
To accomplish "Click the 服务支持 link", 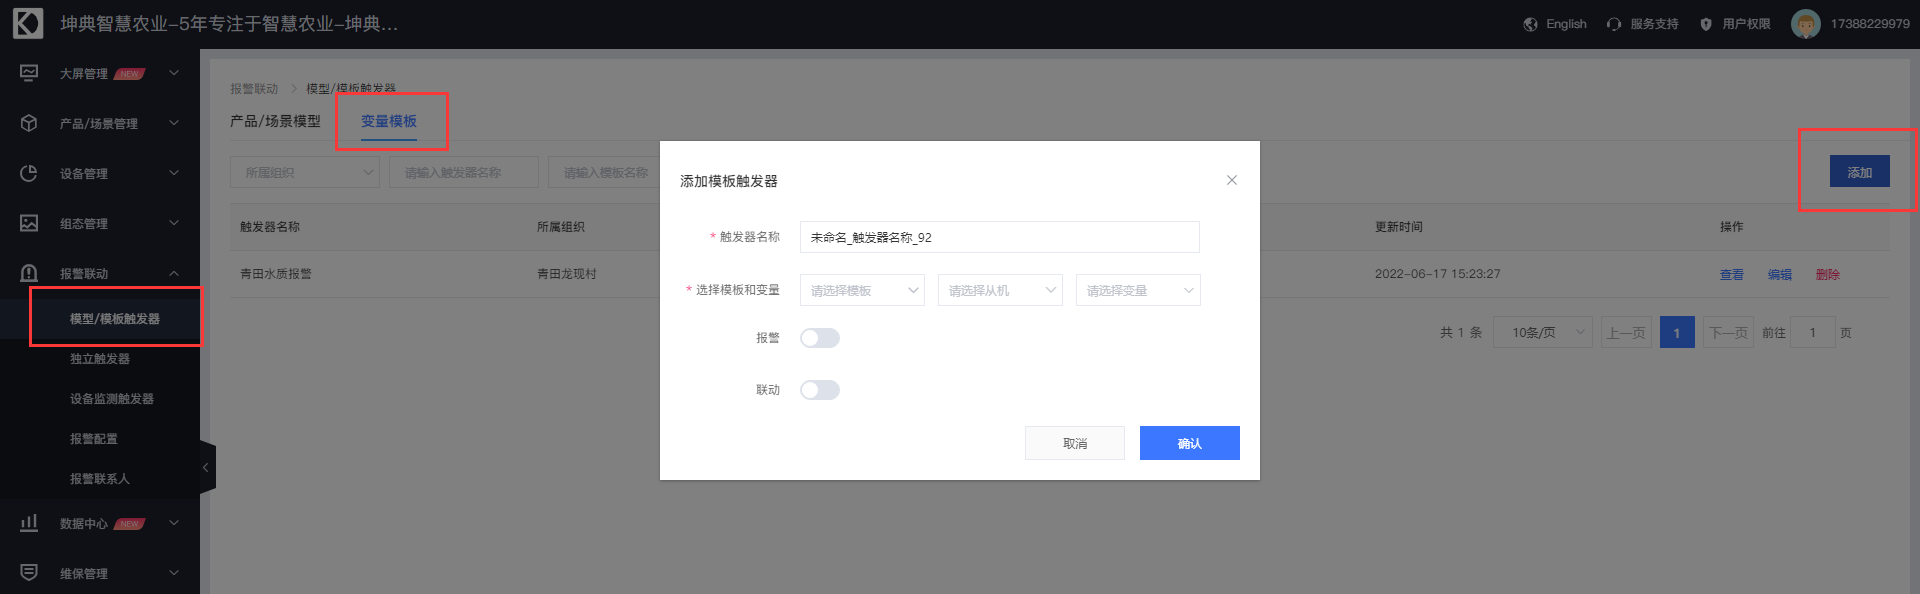I will click(1654, 24).
